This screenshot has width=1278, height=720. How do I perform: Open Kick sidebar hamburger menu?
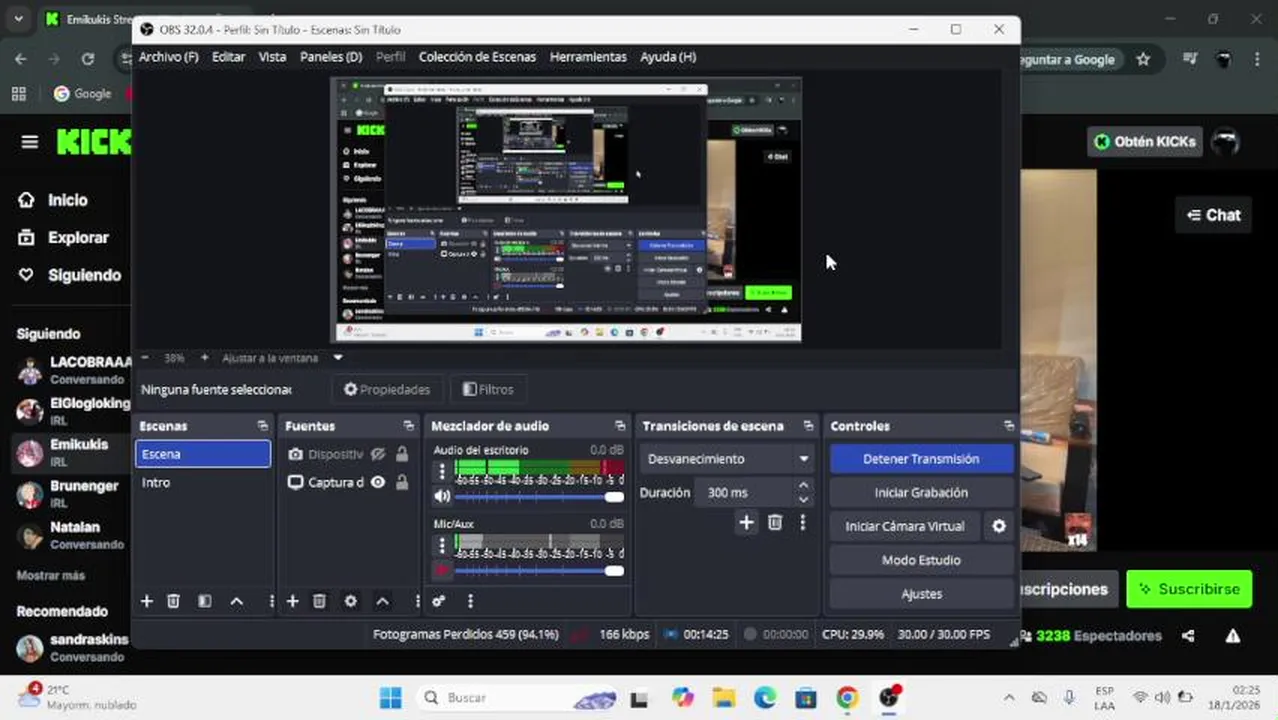pos(29,142)
